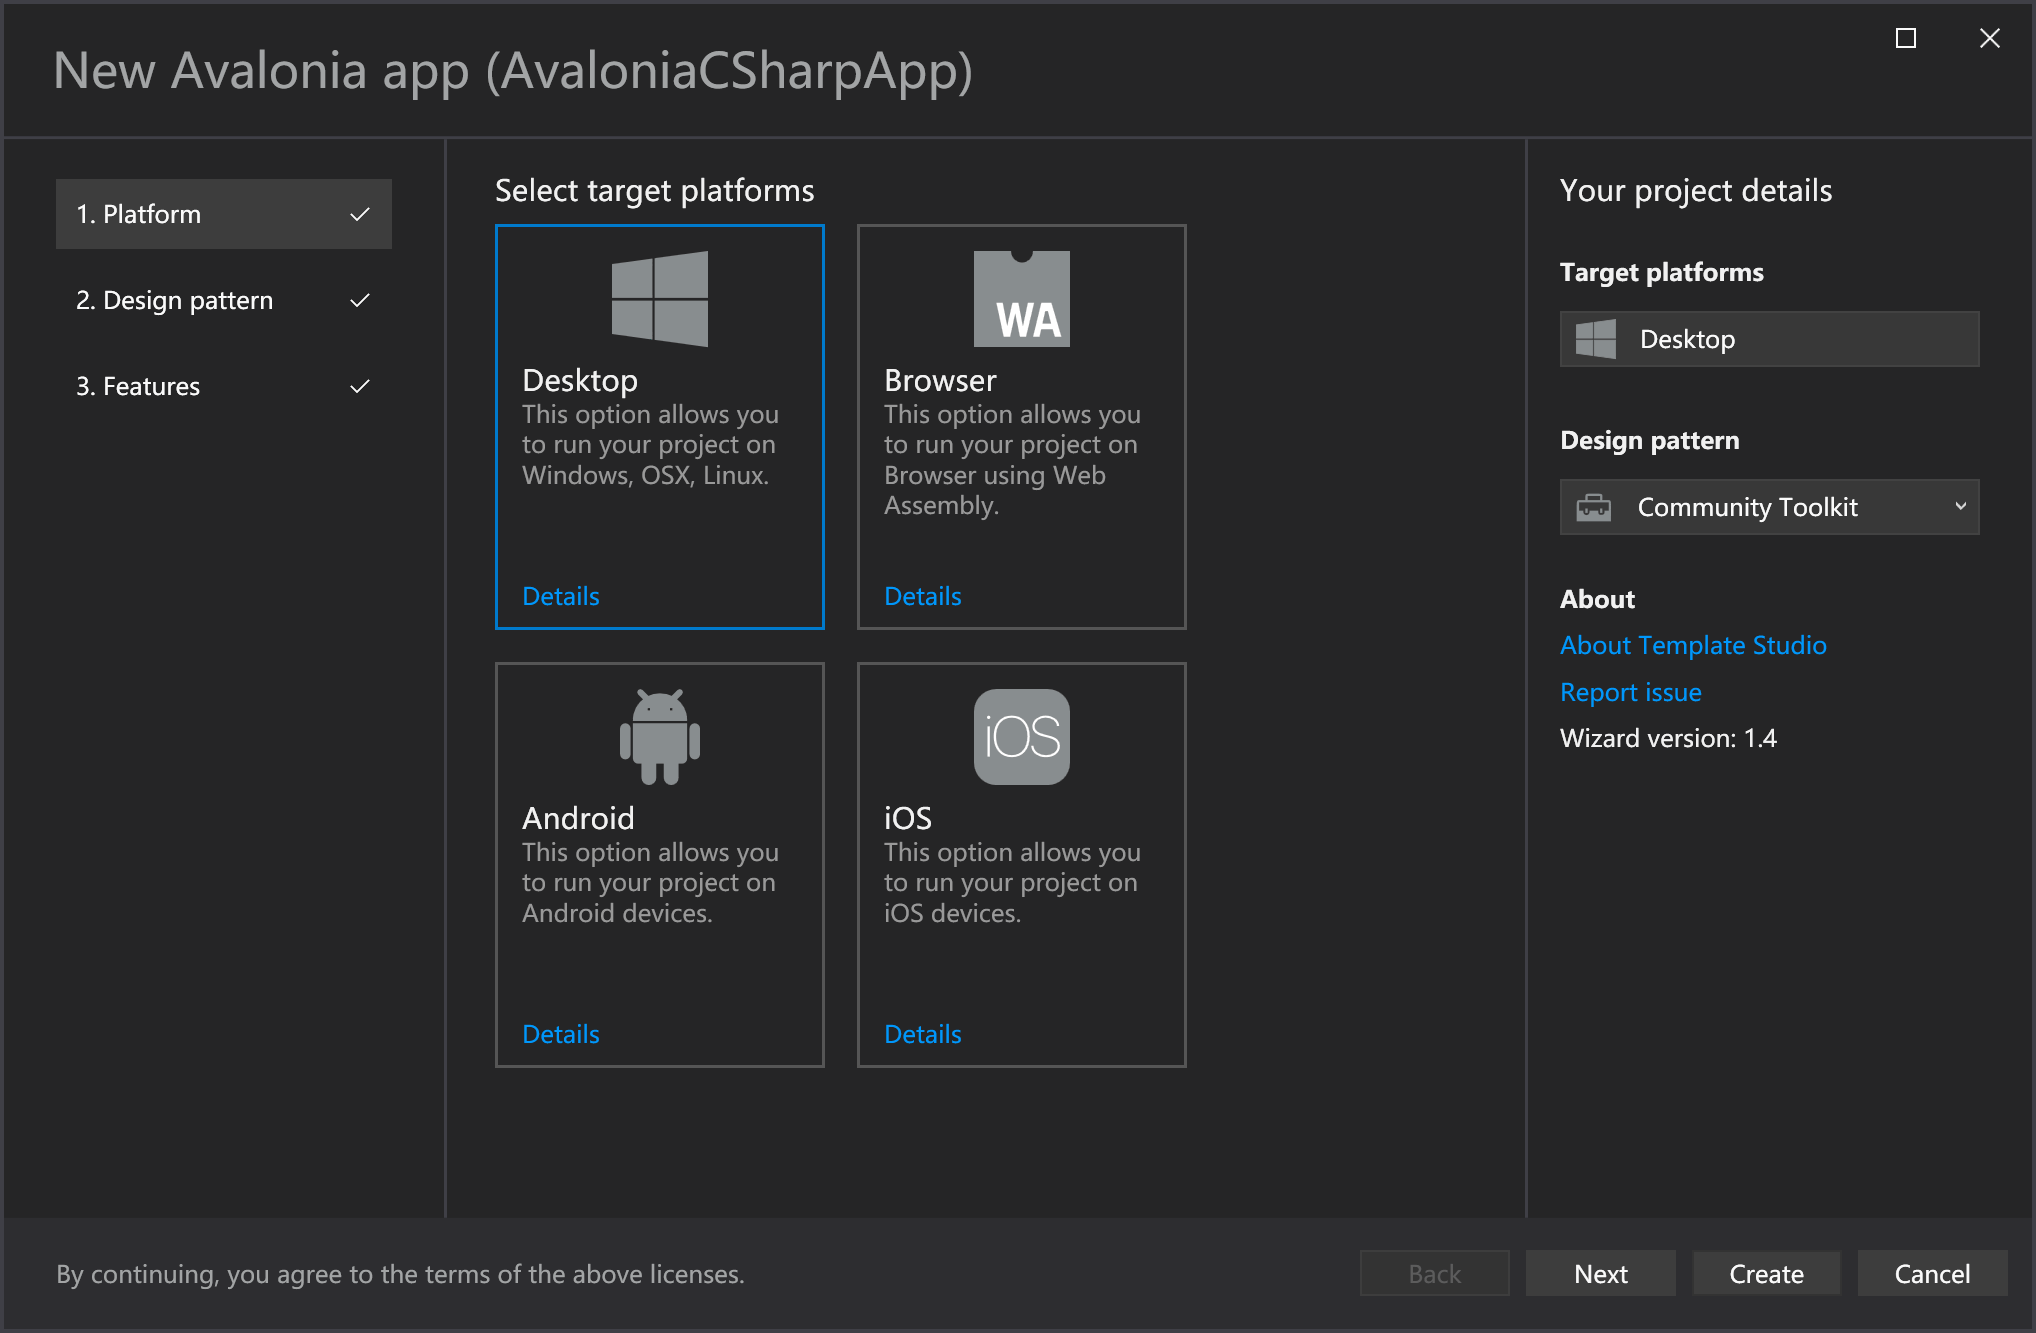Viewport: 2036px width, 1333px height.
Task: Open Details link for Desktop
Action: tap(561, 596)
